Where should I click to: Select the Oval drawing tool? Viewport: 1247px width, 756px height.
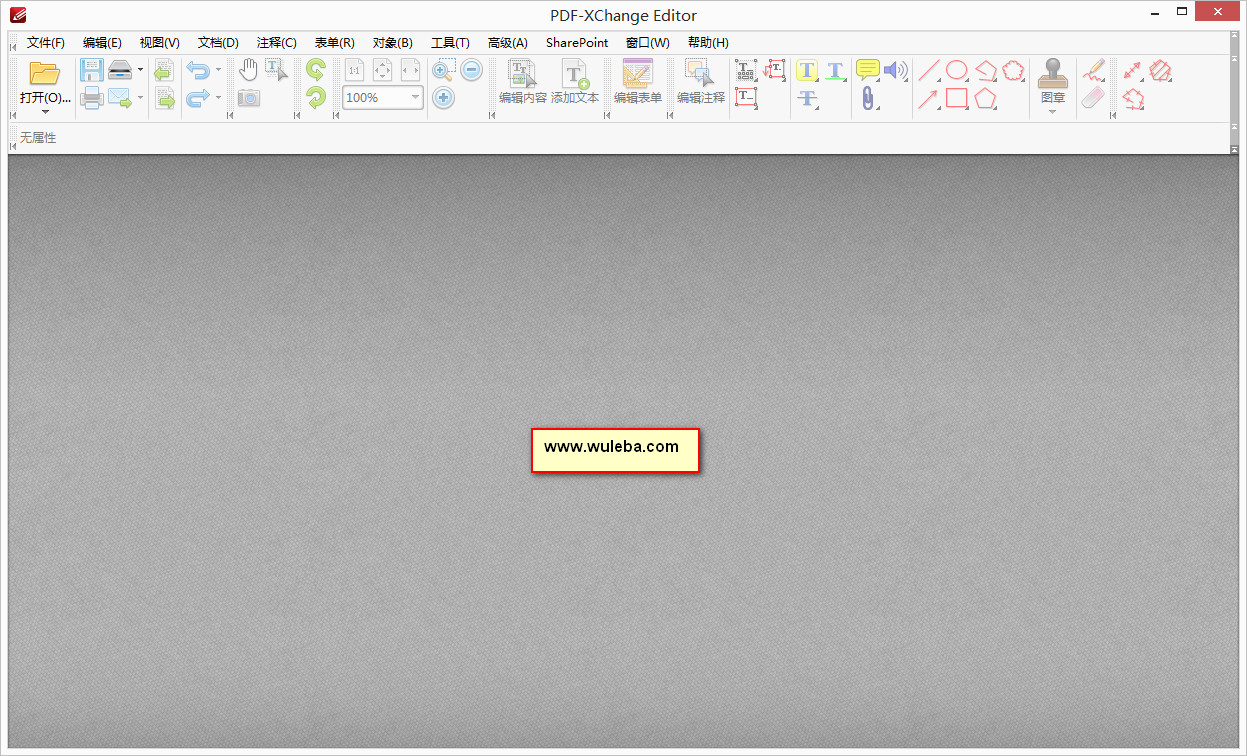(x=957, y=70)
